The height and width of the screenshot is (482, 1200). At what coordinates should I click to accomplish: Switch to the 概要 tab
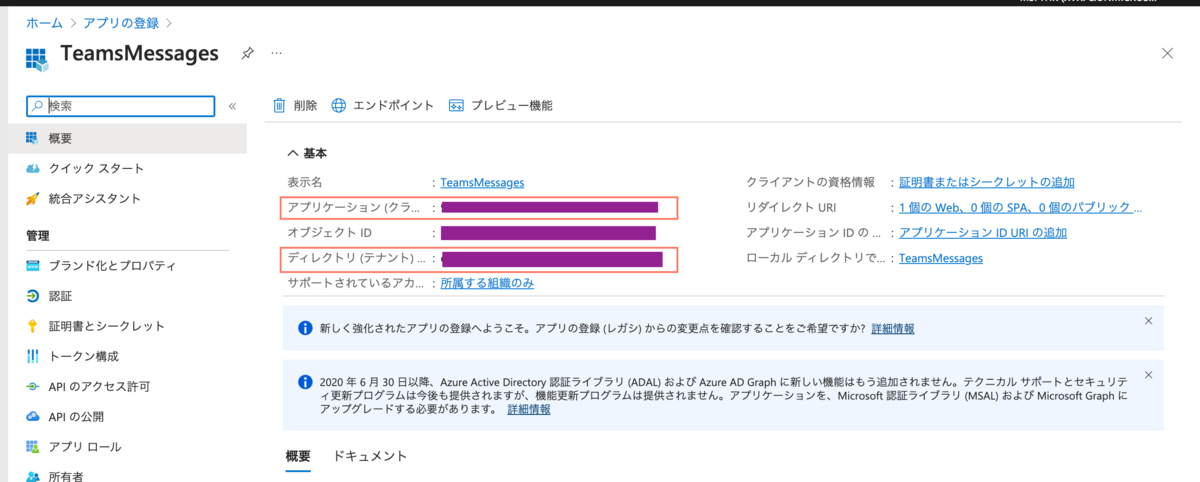coord(298,456)
